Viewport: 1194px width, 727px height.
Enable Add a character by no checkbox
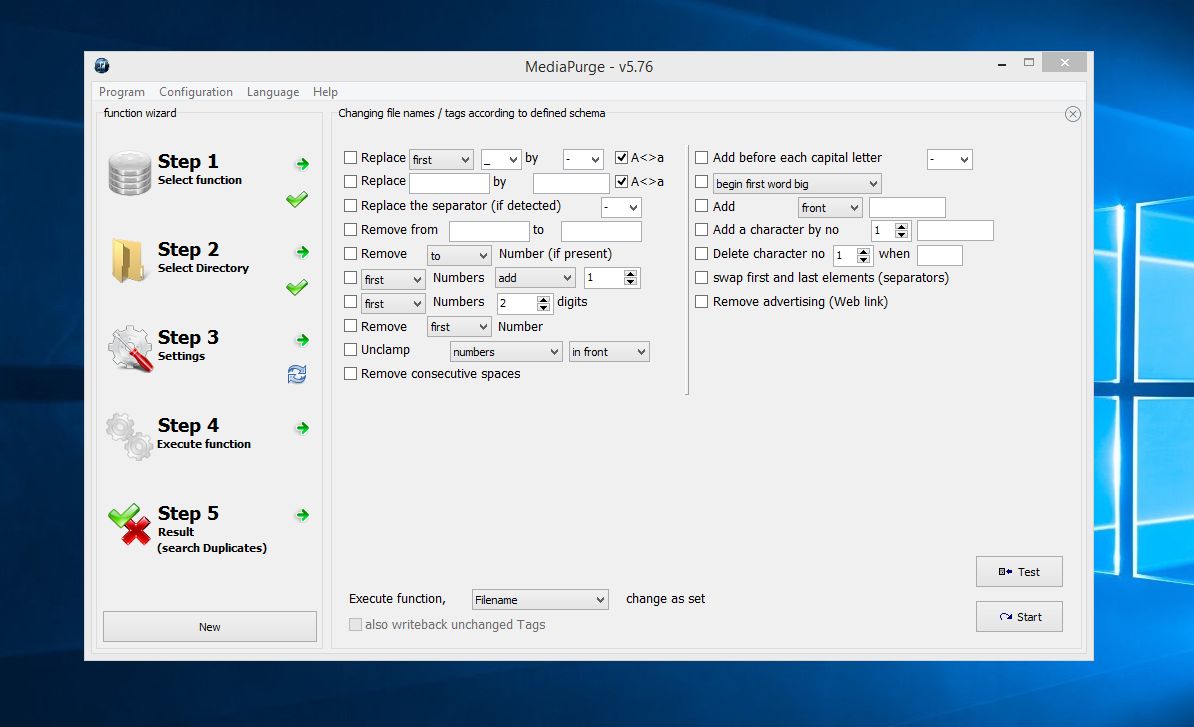pyautogui.click(x=701, y=229)
